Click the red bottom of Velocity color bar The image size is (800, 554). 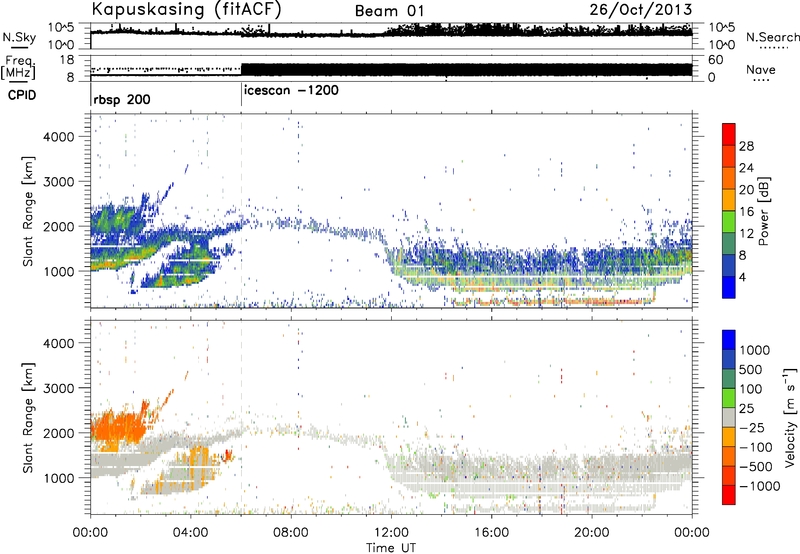coord(729,495)
